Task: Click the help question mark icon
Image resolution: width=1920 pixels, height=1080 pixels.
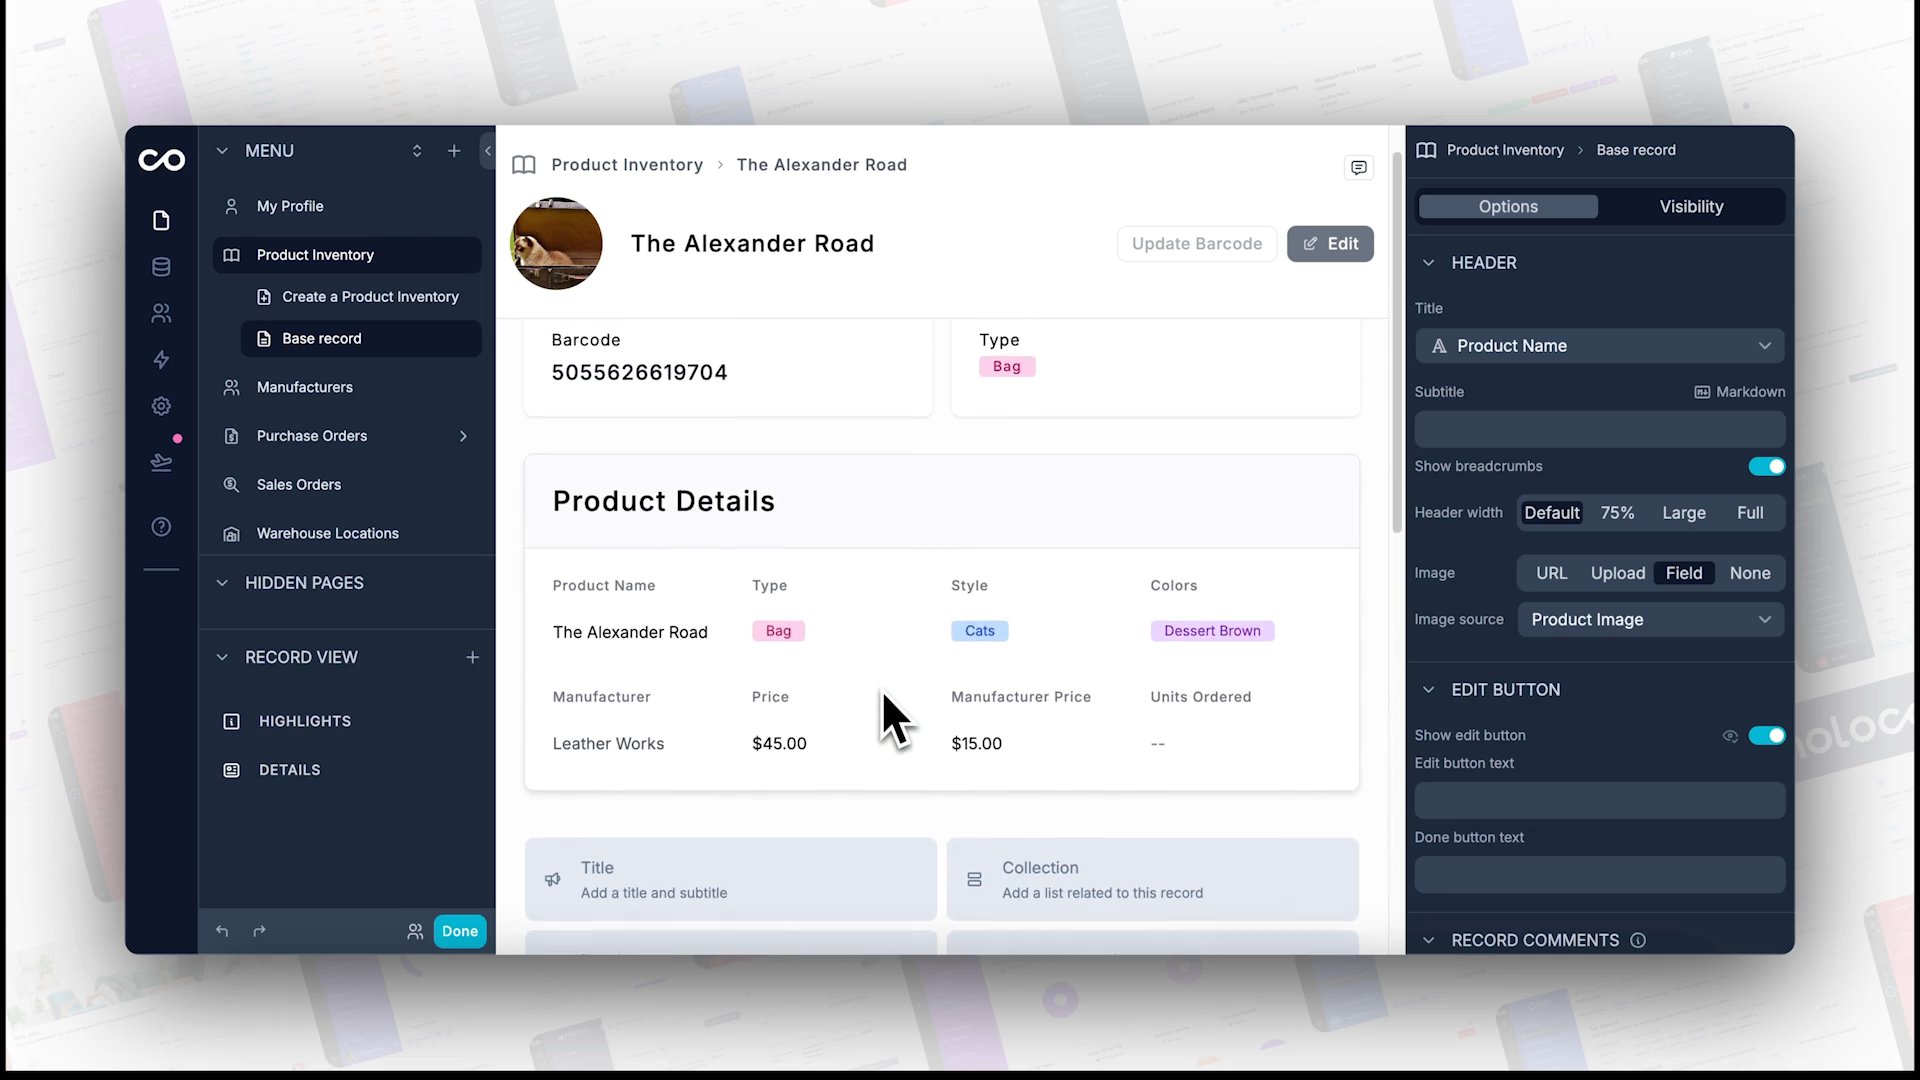Action: (161, 527)
